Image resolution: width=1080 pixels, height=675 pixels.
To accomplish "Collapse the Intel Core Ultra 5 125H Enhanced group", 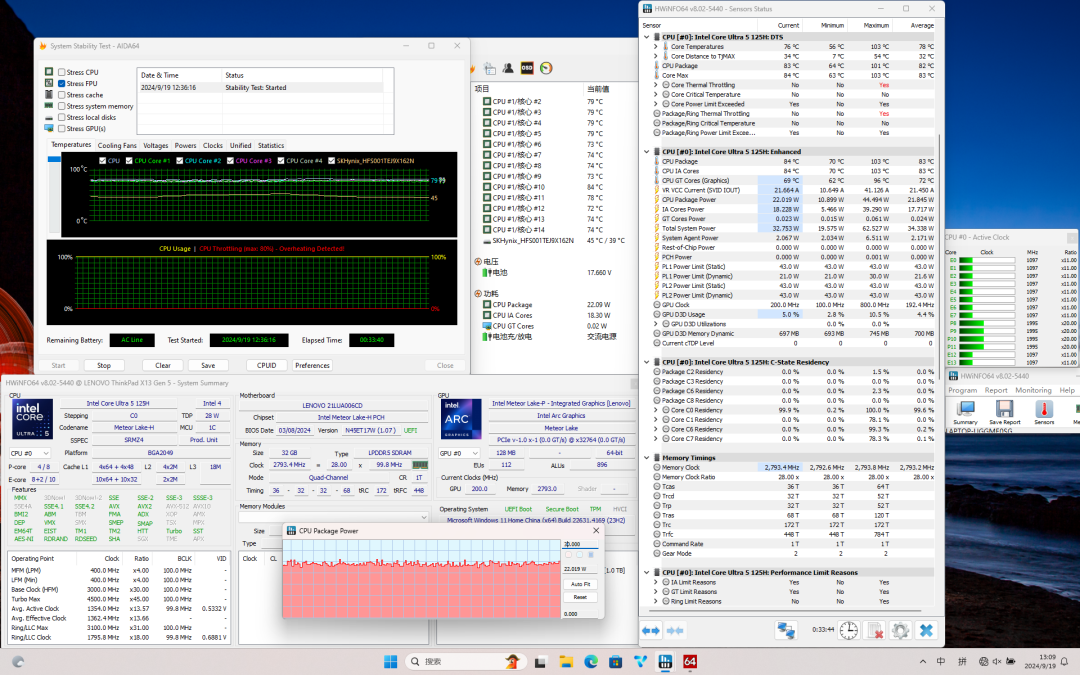I will [647, 152].
